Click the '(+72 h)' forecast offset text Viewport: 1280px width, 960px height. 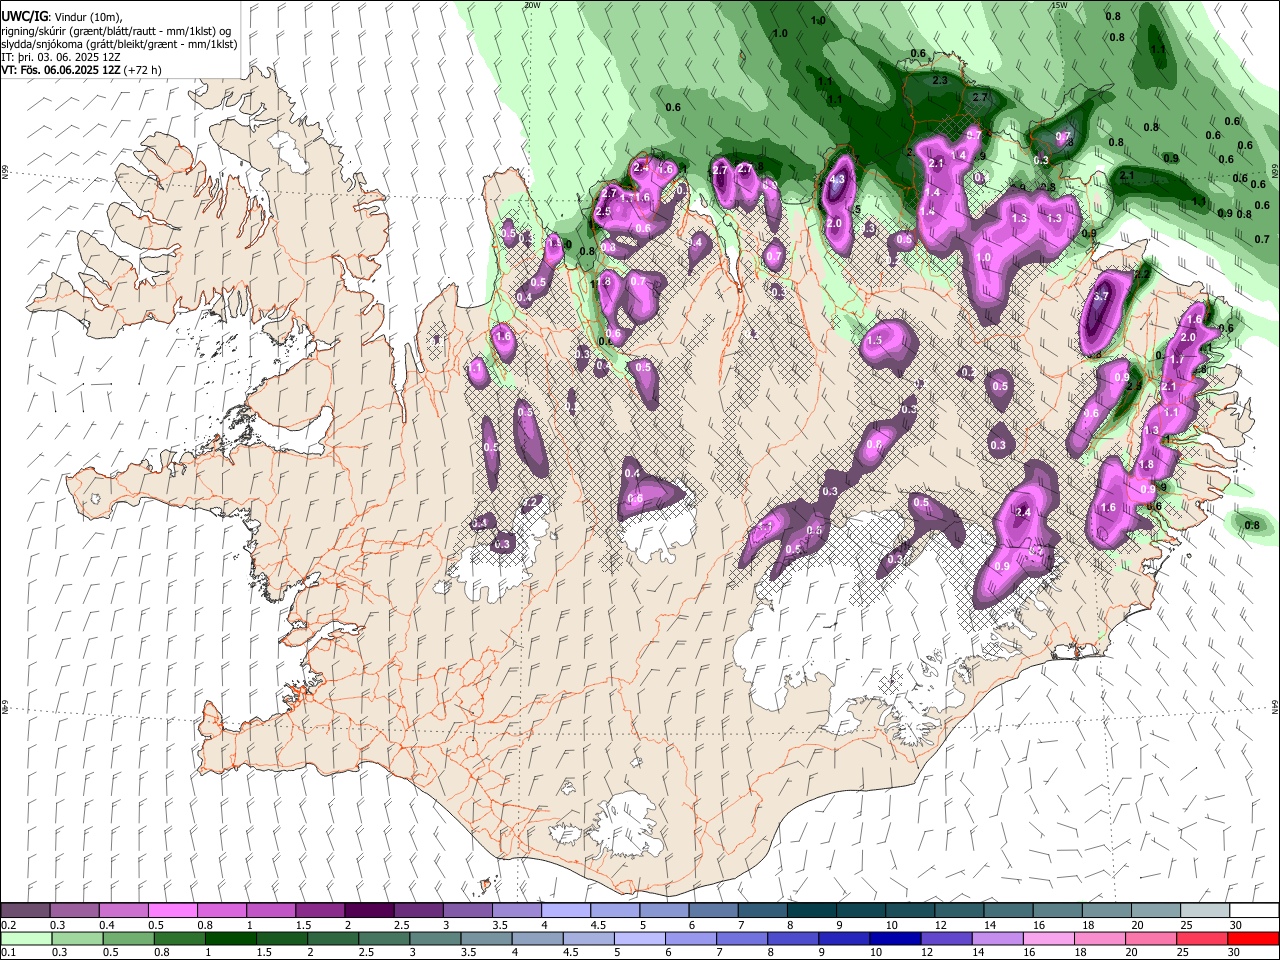143,70
